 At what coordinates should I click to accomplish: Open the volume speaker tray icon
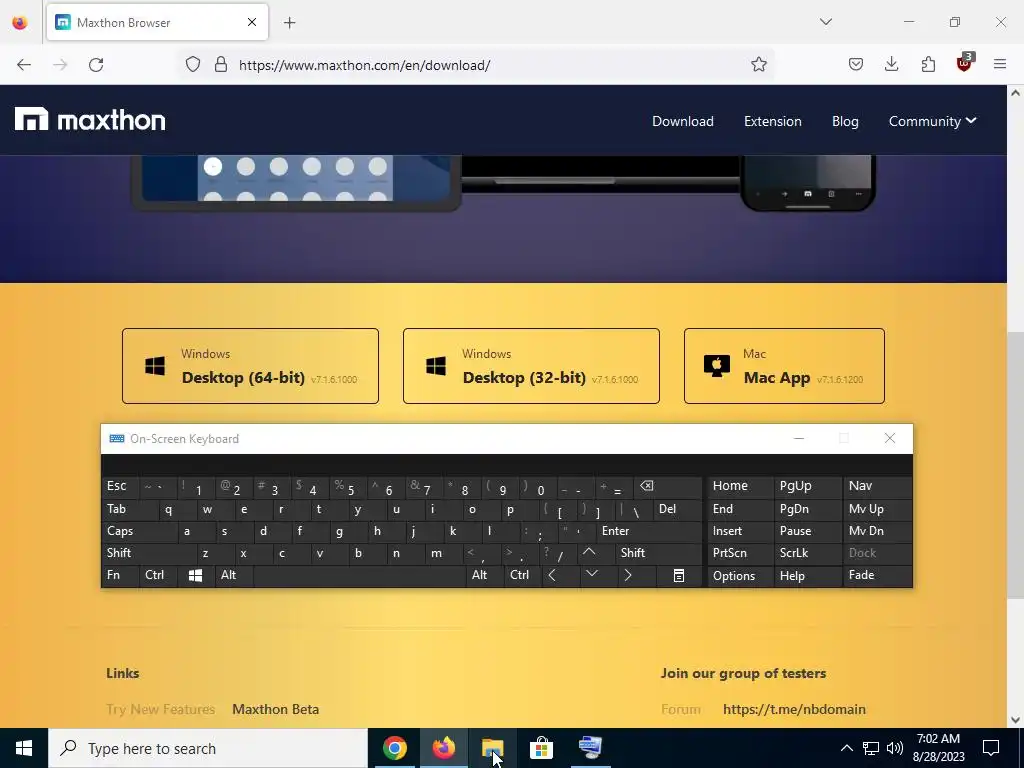(895, 748)
